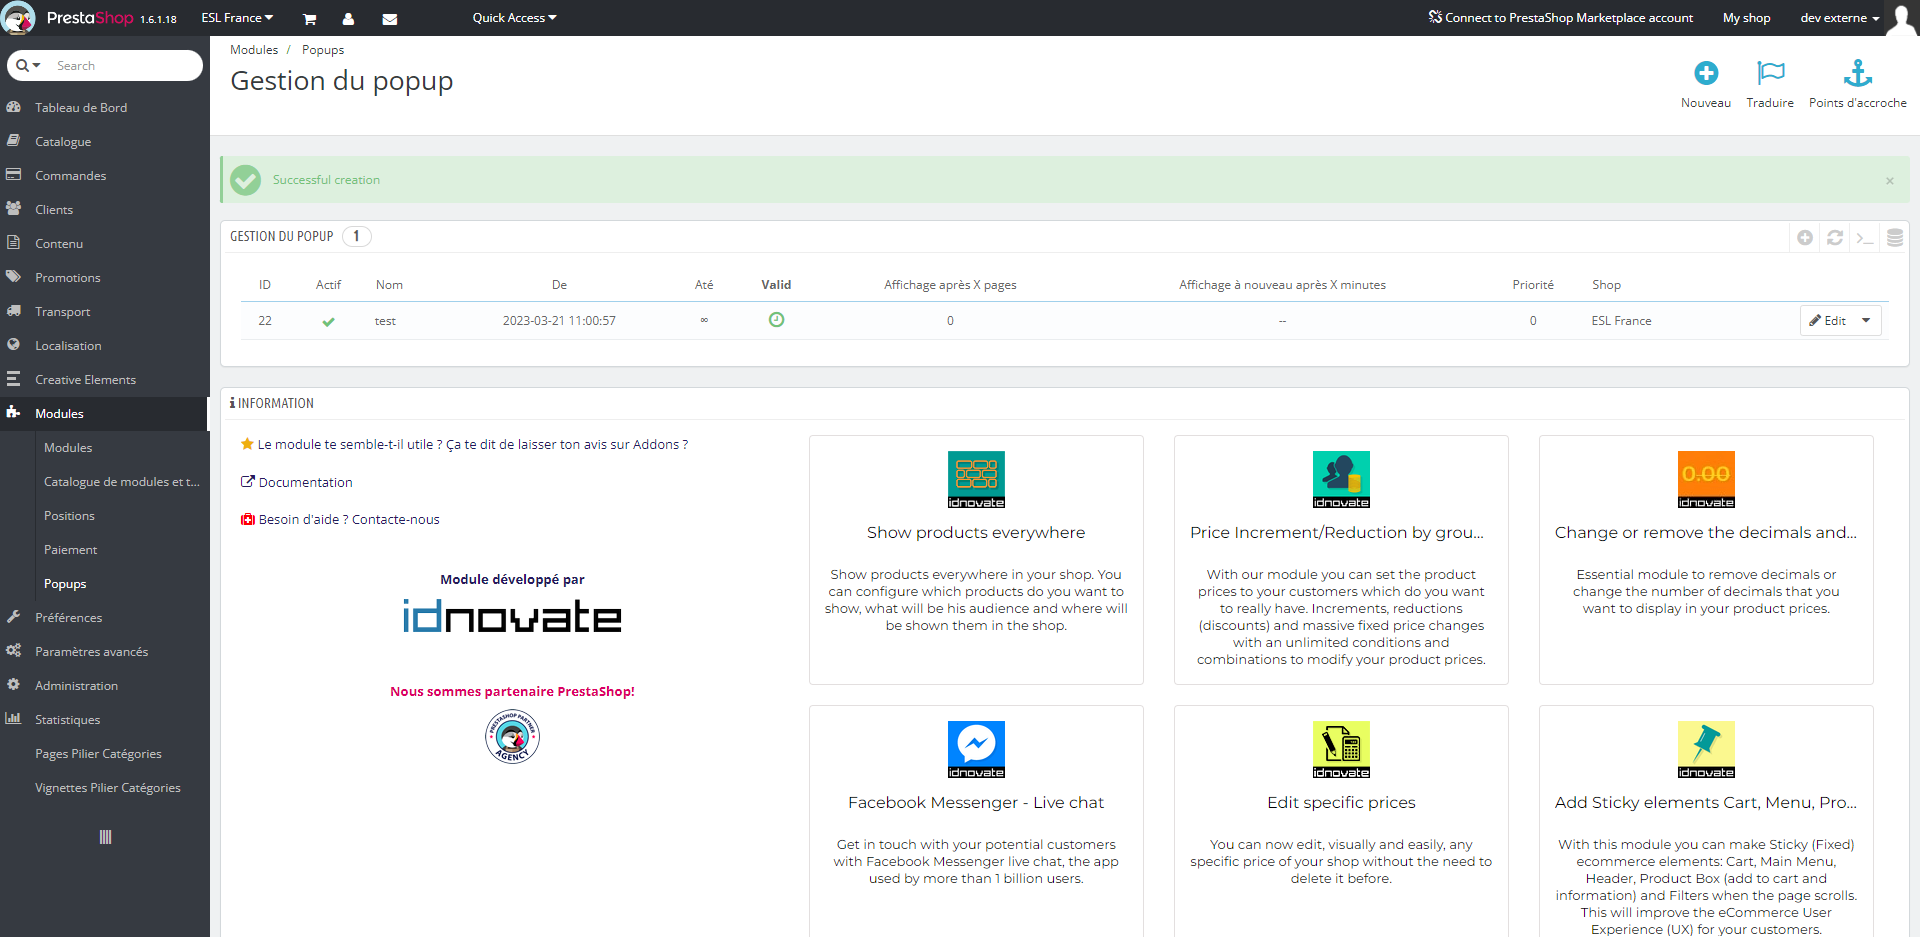Open Facebook Messenger Live chat module icon
Viewport: 1920px width, 937px height.
pos(976,750)
